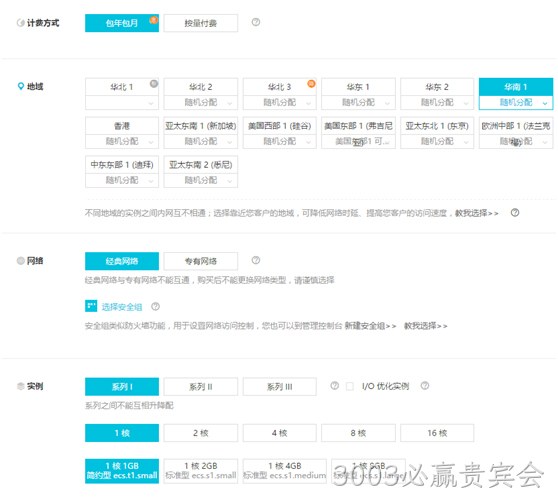Choose the 华东 1 region
558x499 pixels.
358,87
